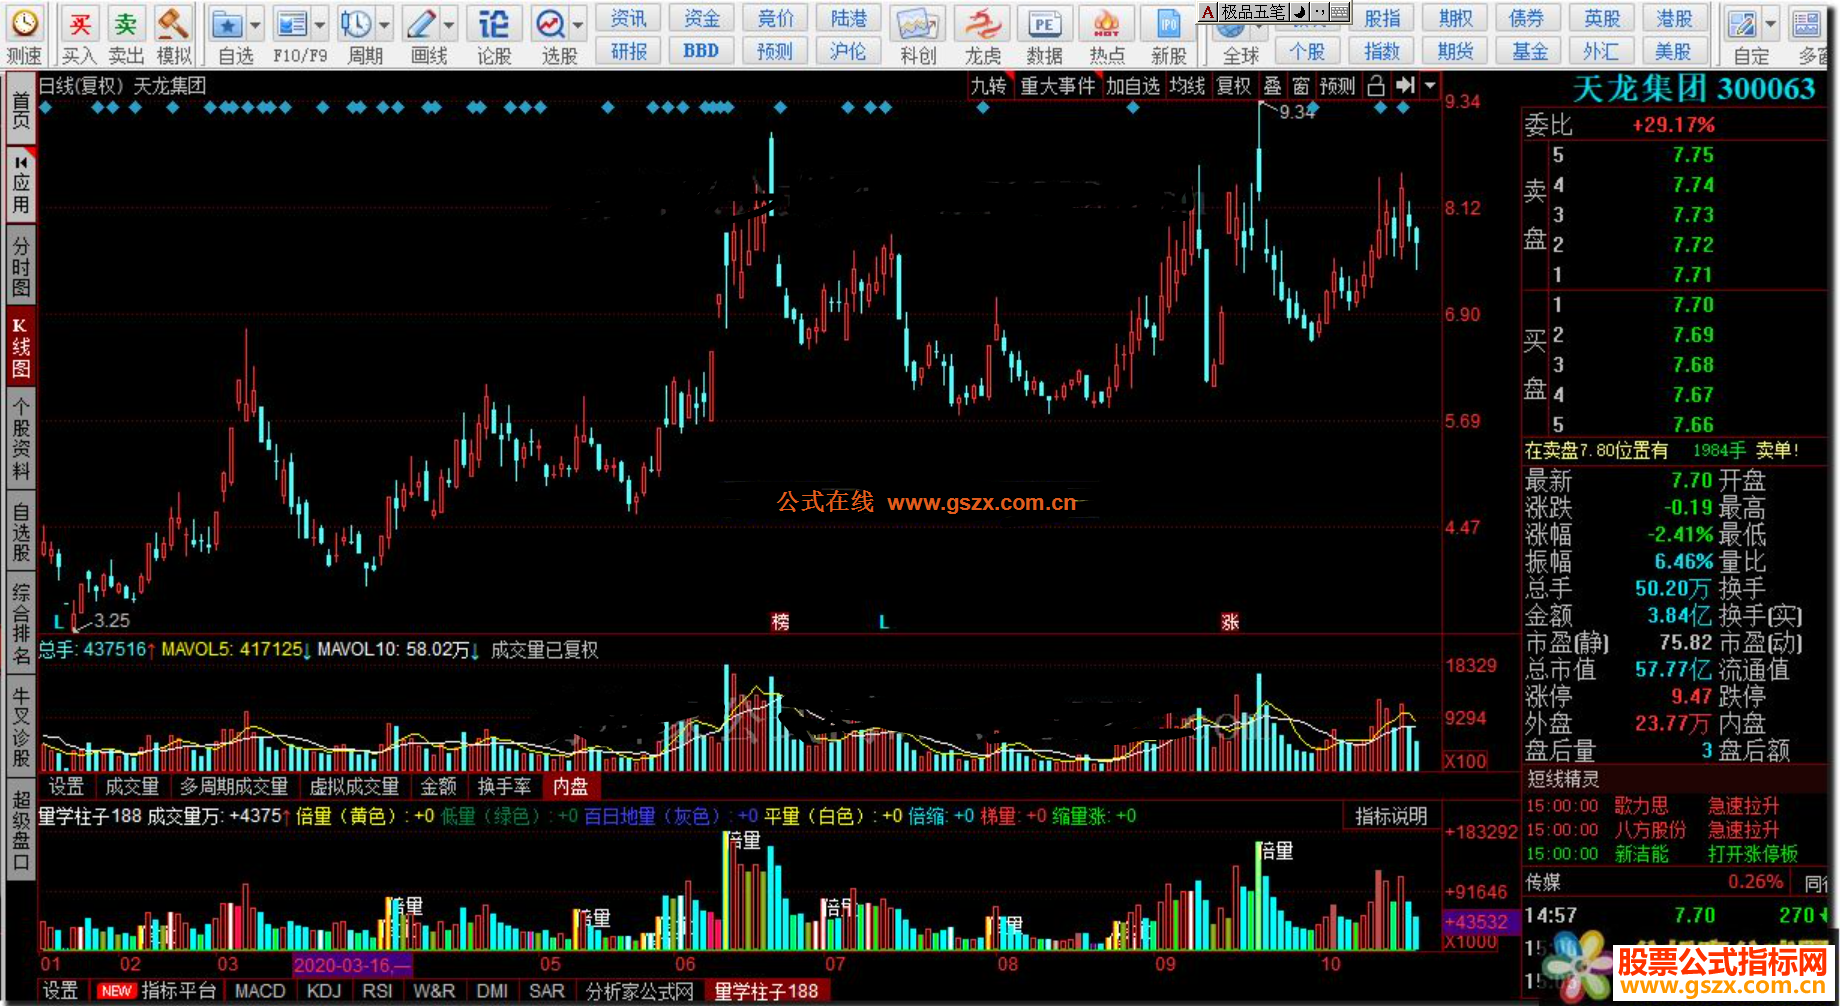Open the 论股 stock discussion icon
This screenshot has height=1006, width=1840.
coord(494,24)
